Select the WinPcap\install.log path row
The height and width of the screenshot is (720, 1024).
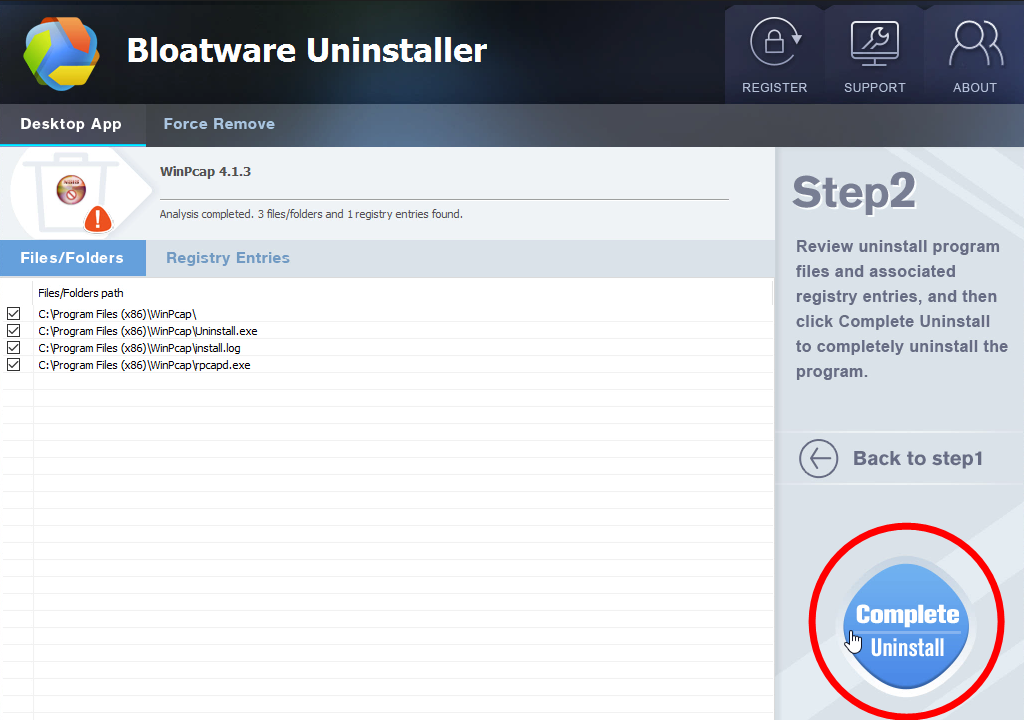(x=387, y=348)
